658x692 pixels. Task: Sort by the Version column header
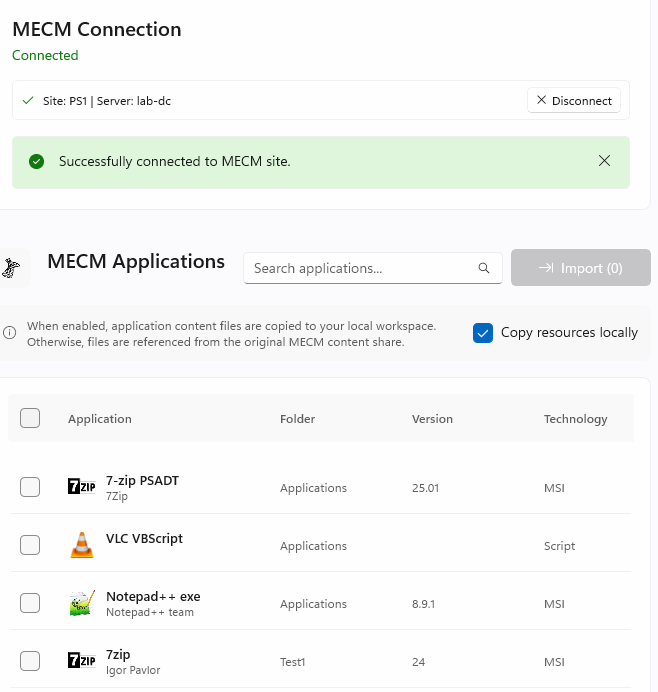click(432, 419)
